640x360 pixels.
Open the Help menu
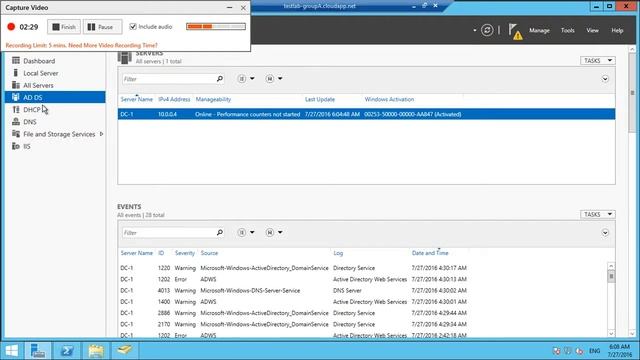617,30
